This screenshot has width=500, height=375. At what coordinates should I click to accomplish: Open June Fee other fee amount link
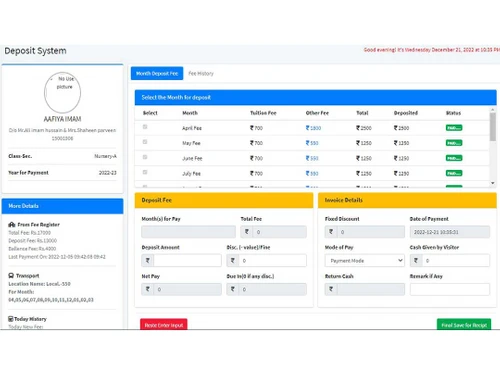pyautogui.click(x=312, y=158)
